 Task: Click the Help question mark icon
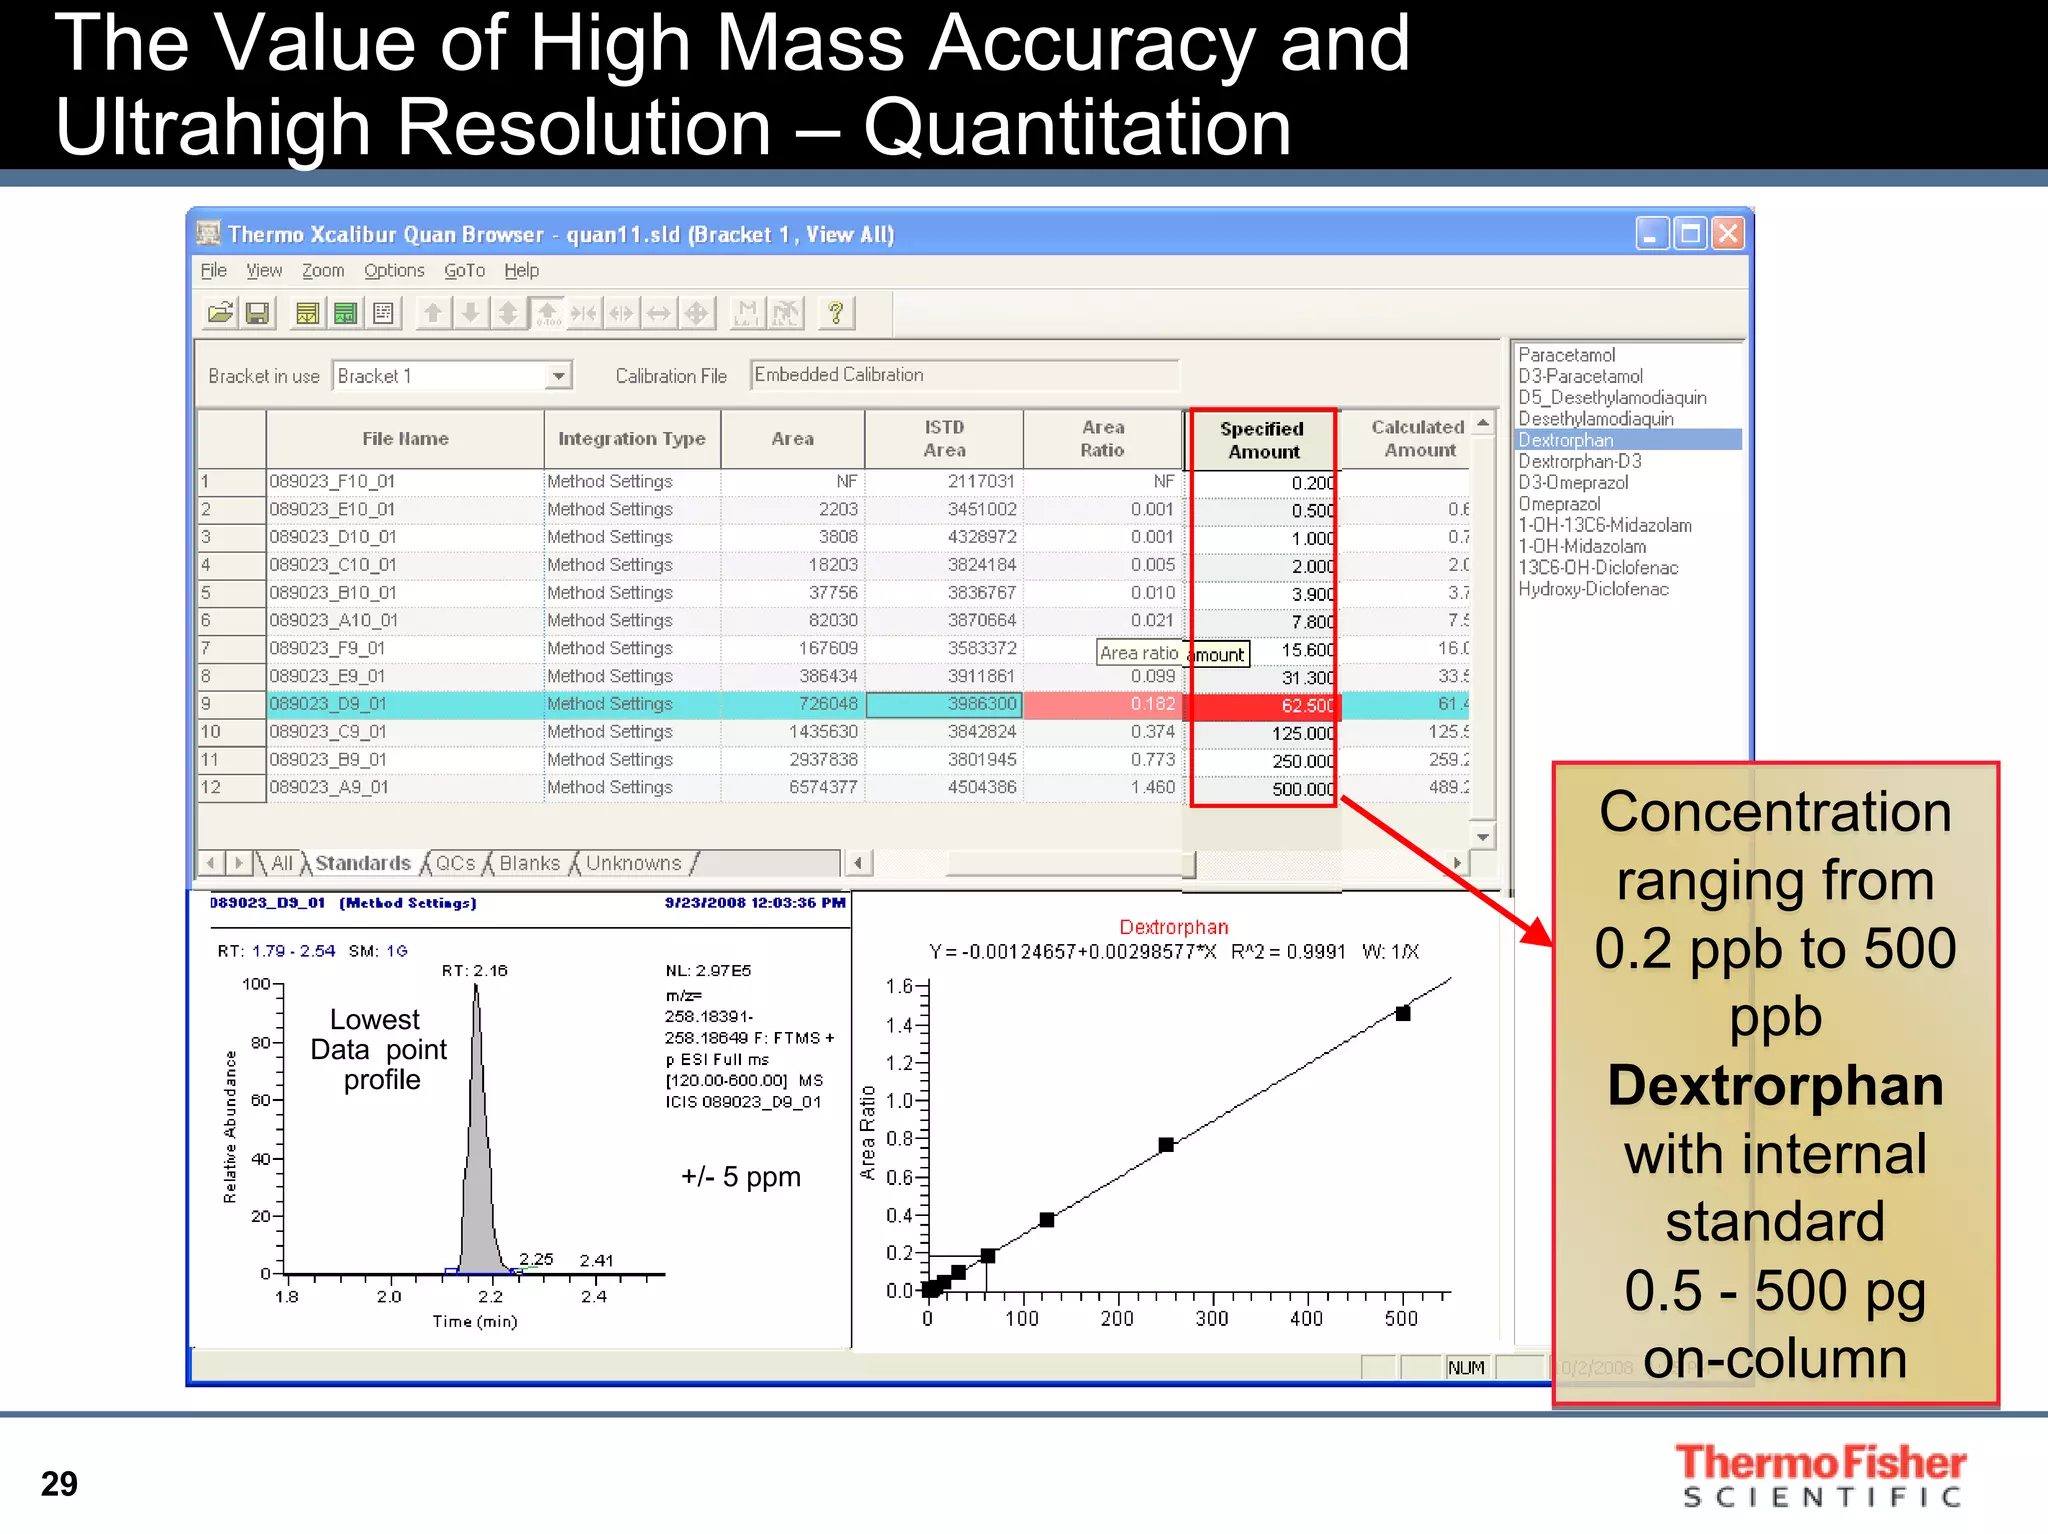click(836, 314)
